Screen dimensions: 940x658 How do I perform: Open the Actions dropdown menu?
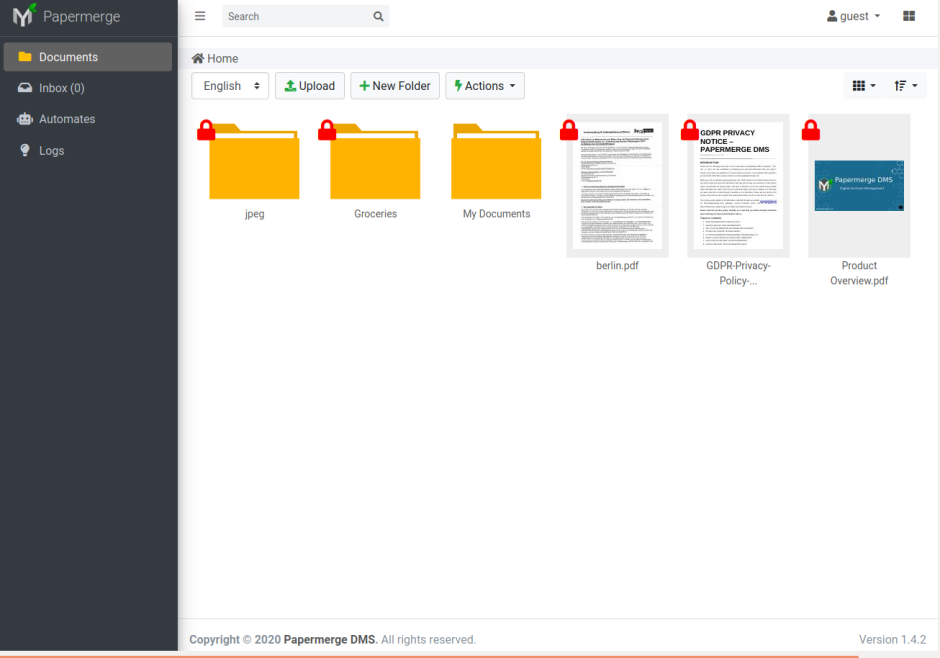484,86
